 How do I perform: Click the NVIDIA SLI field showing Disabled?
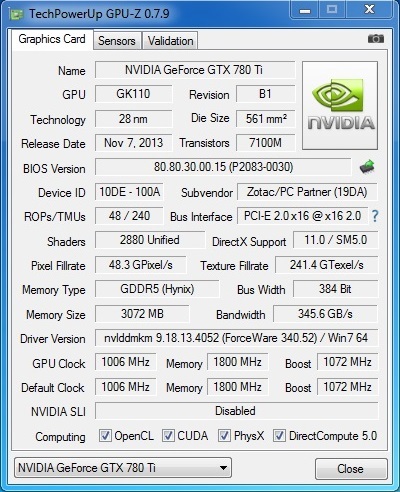pyautogui.click(x=237, y=411)
